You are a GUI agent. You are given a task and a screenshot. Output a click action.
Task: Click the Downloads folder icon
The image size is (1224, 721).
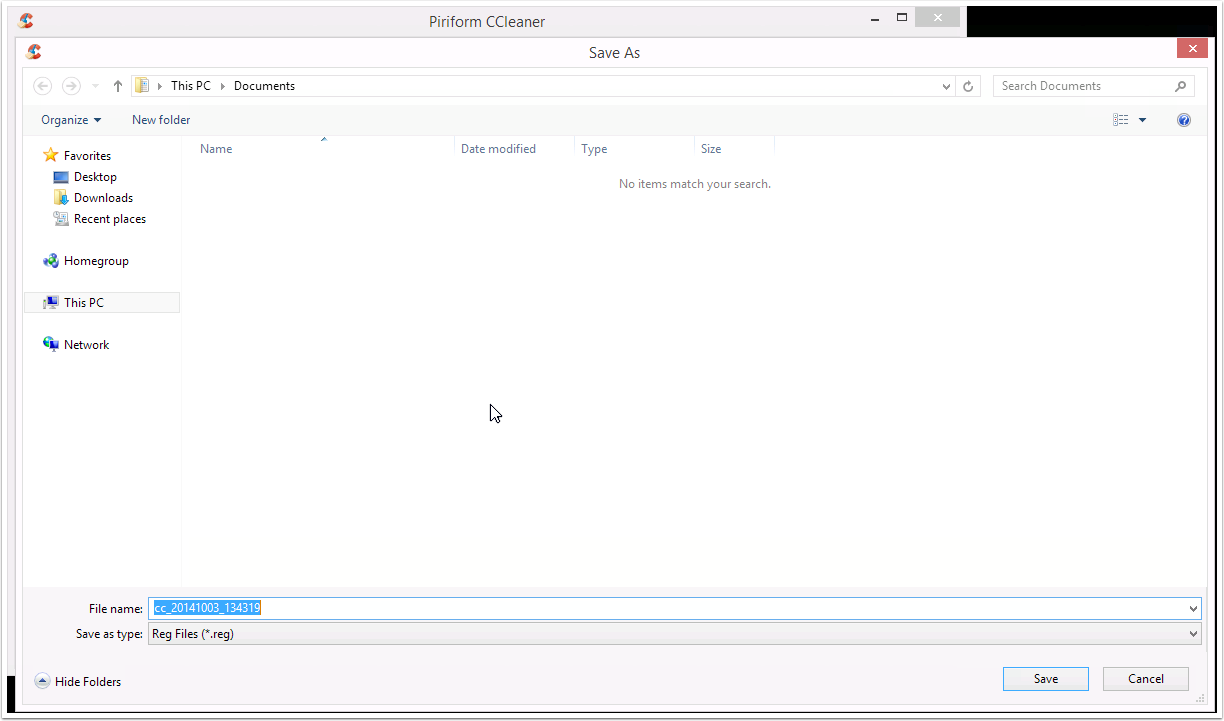61,198
